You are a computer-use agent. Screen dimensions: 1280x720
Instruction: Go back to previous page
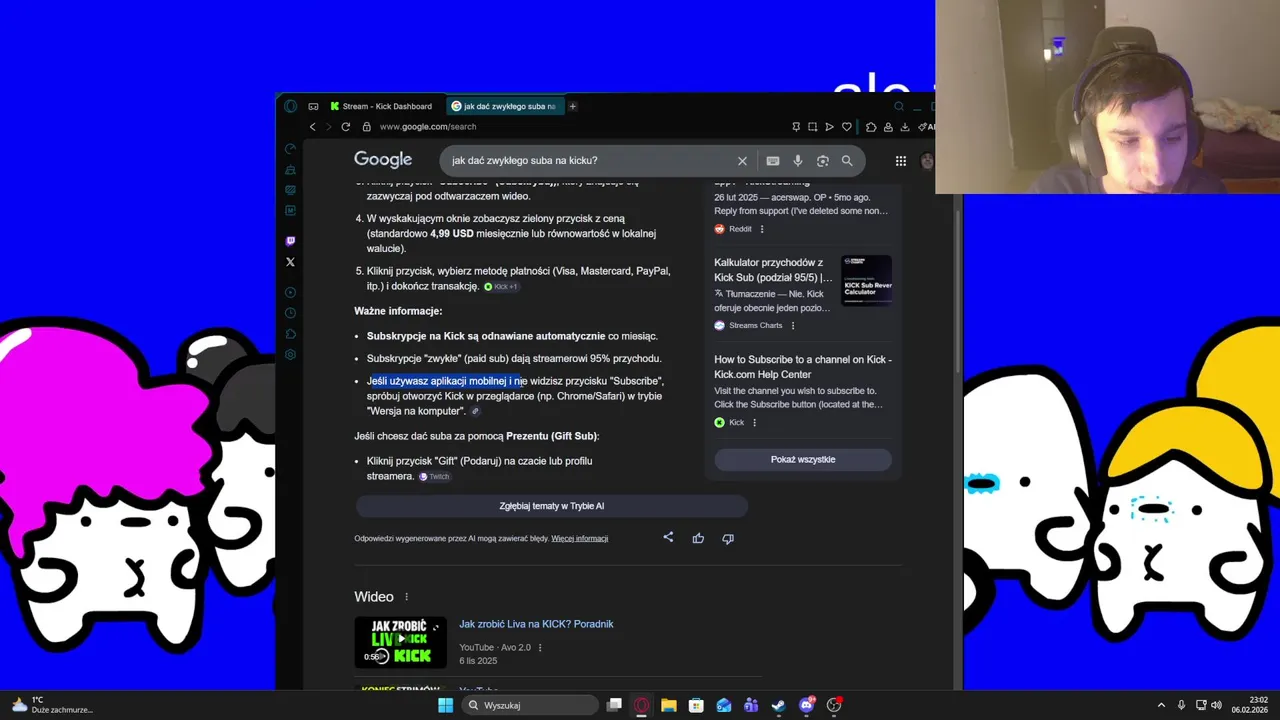pyautogui.click(x=313, y=127)
